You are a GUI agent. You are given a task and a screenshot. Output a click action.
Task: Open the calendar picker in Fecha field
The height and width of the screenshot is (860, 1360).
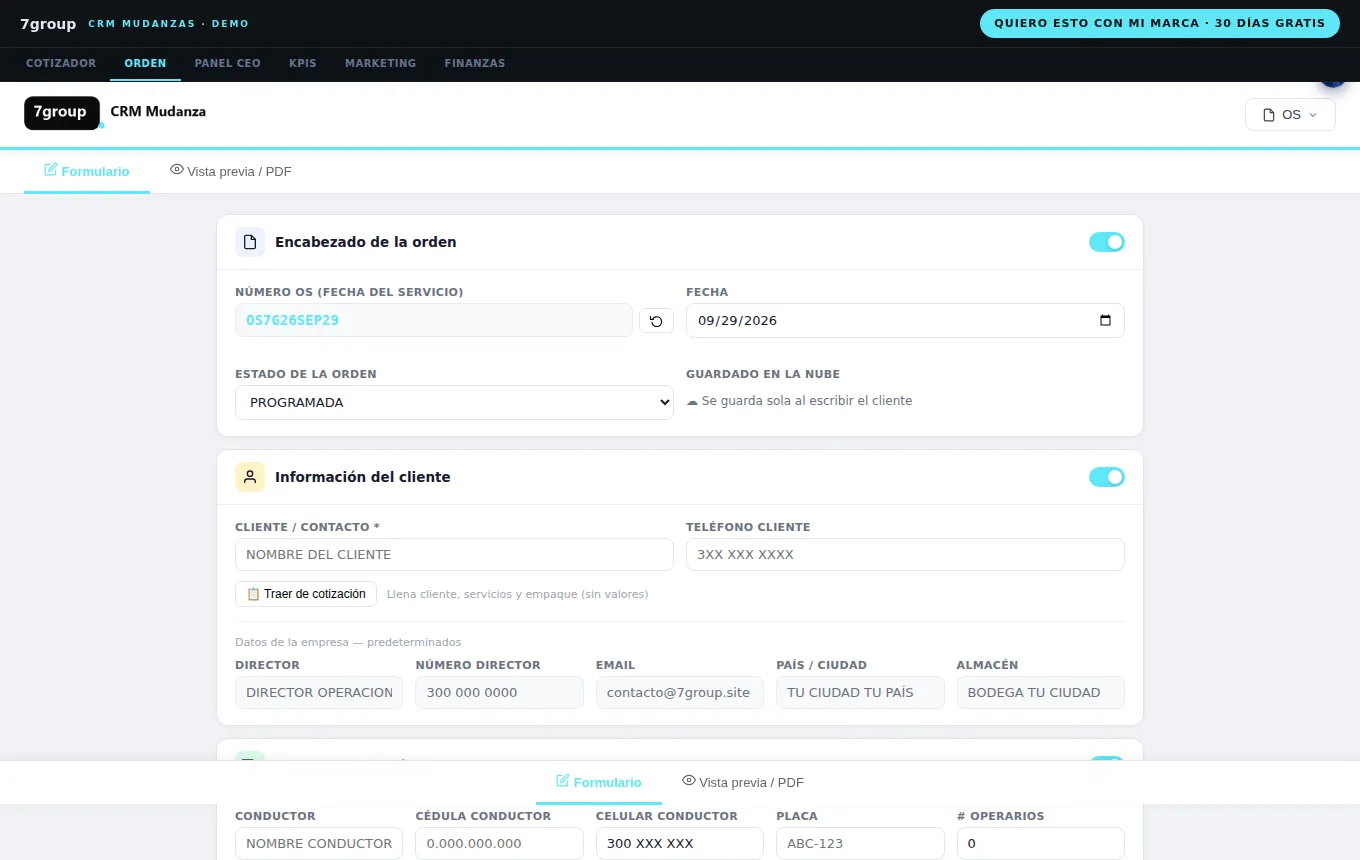pos(1105,321)
